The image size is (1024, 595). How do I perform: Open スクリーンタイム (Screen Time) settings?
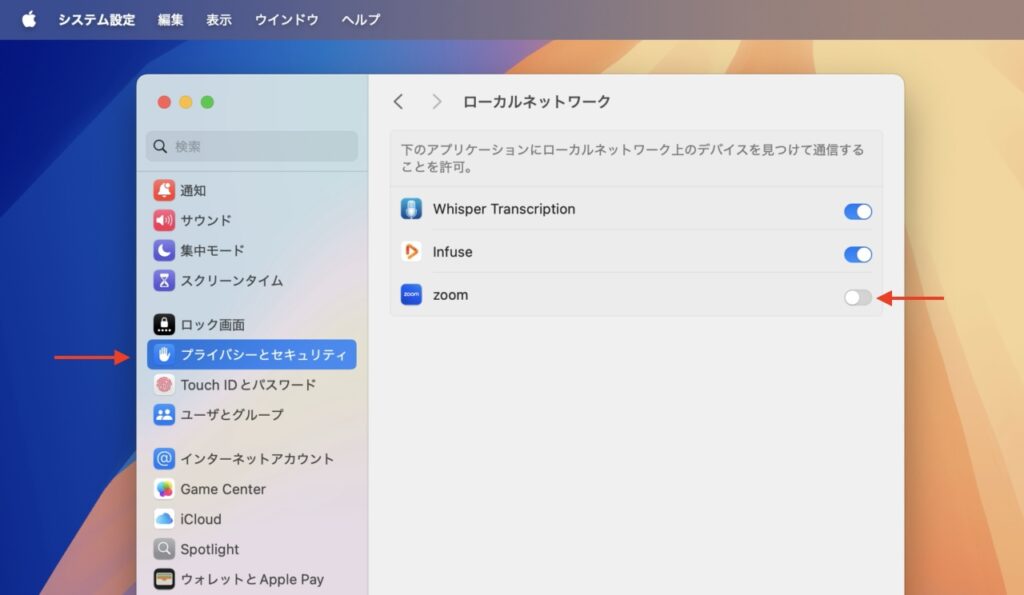165,280
